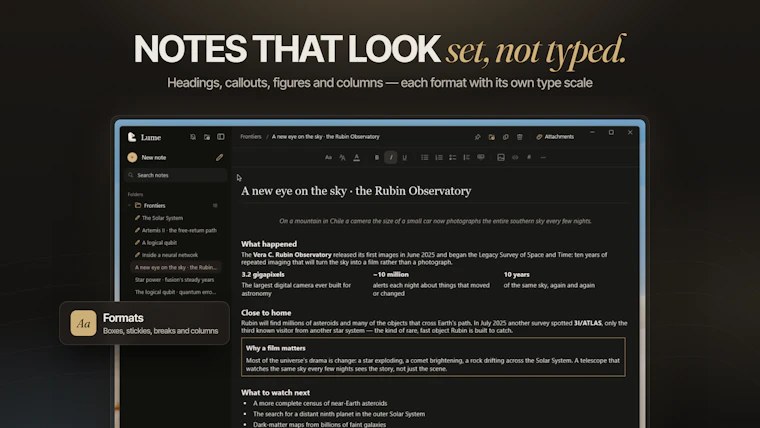Click the What to watch next heading
The image size is (760, 428).
click(275, 393)
